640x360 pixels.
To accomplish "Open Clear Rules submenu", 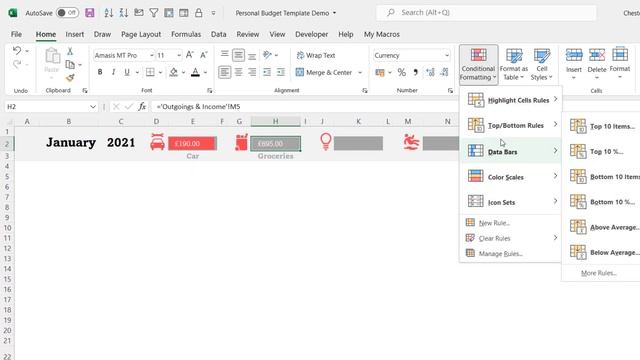I will tap(512, 238).
